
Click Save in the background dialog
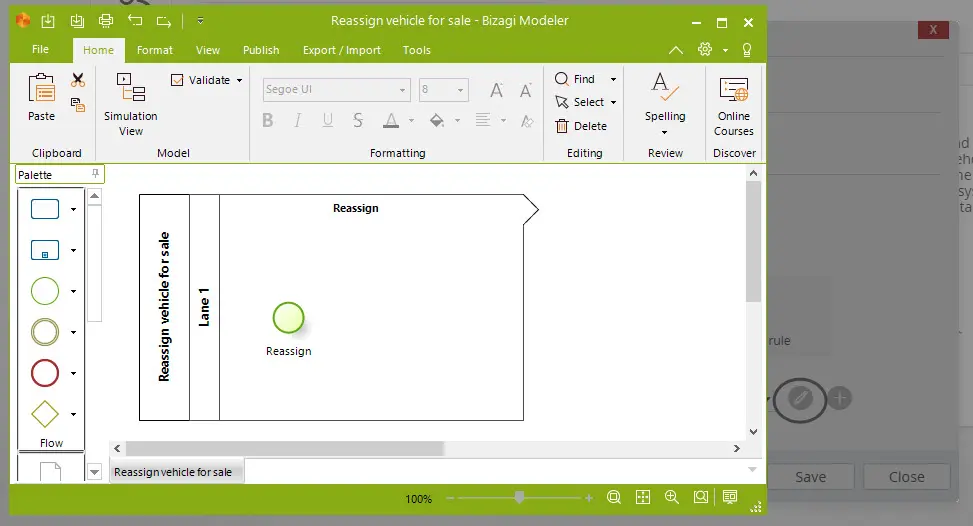pos(810,477)
